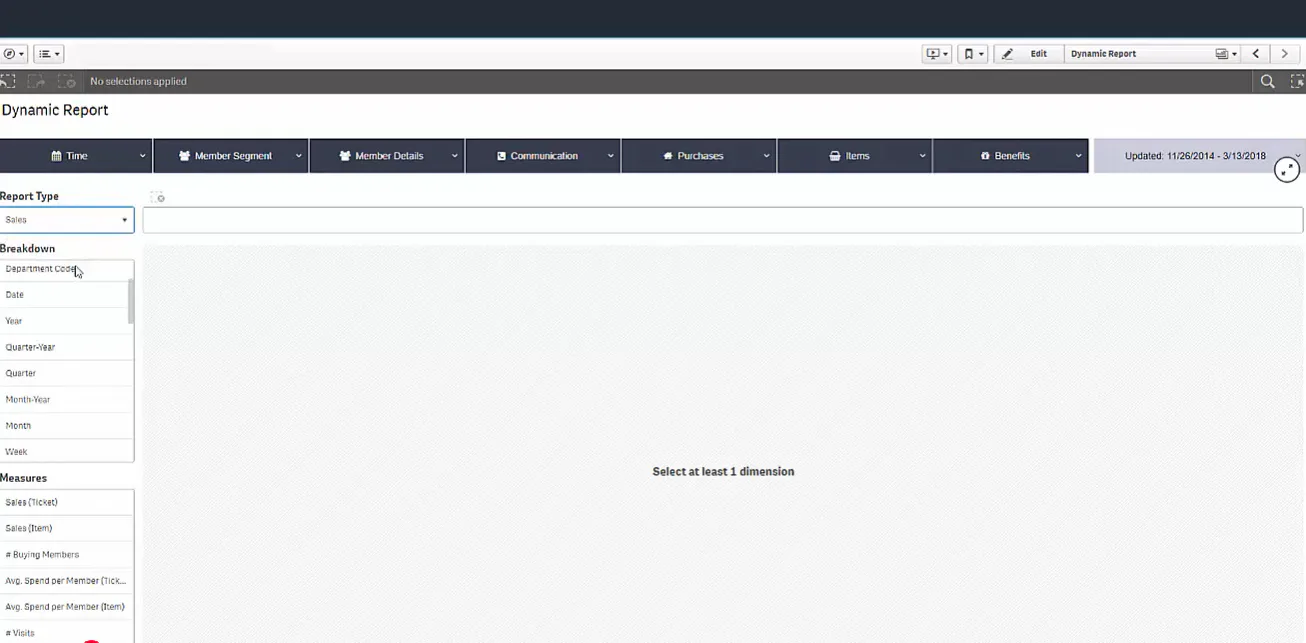
Task: Click the small clear icon beside Report Type
Action: coord(158,197)
